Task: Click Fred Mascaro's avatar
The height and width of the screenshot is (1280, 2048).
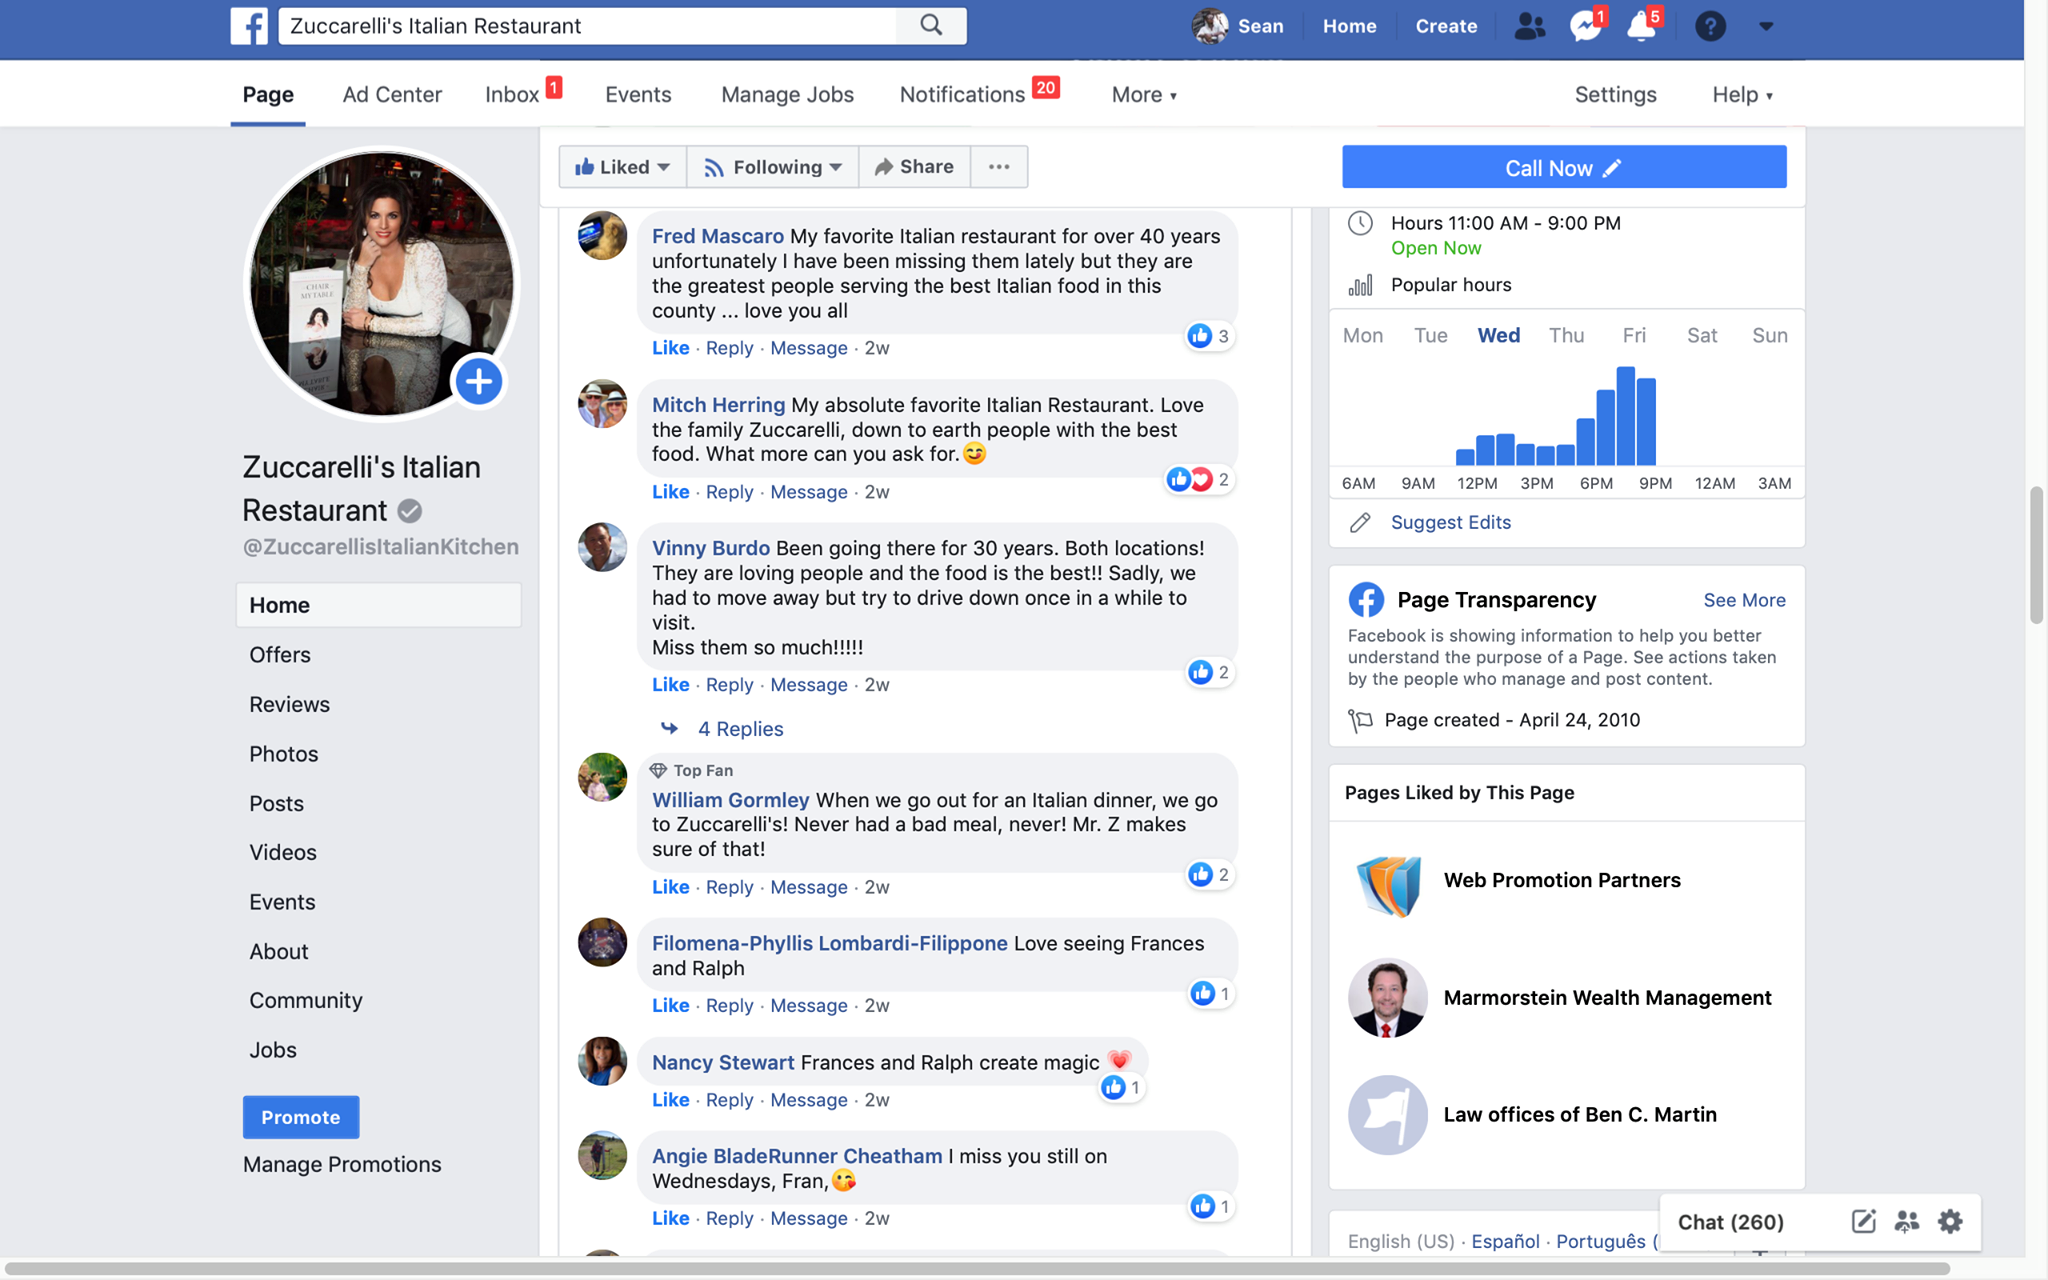Action: coord(602,236)
